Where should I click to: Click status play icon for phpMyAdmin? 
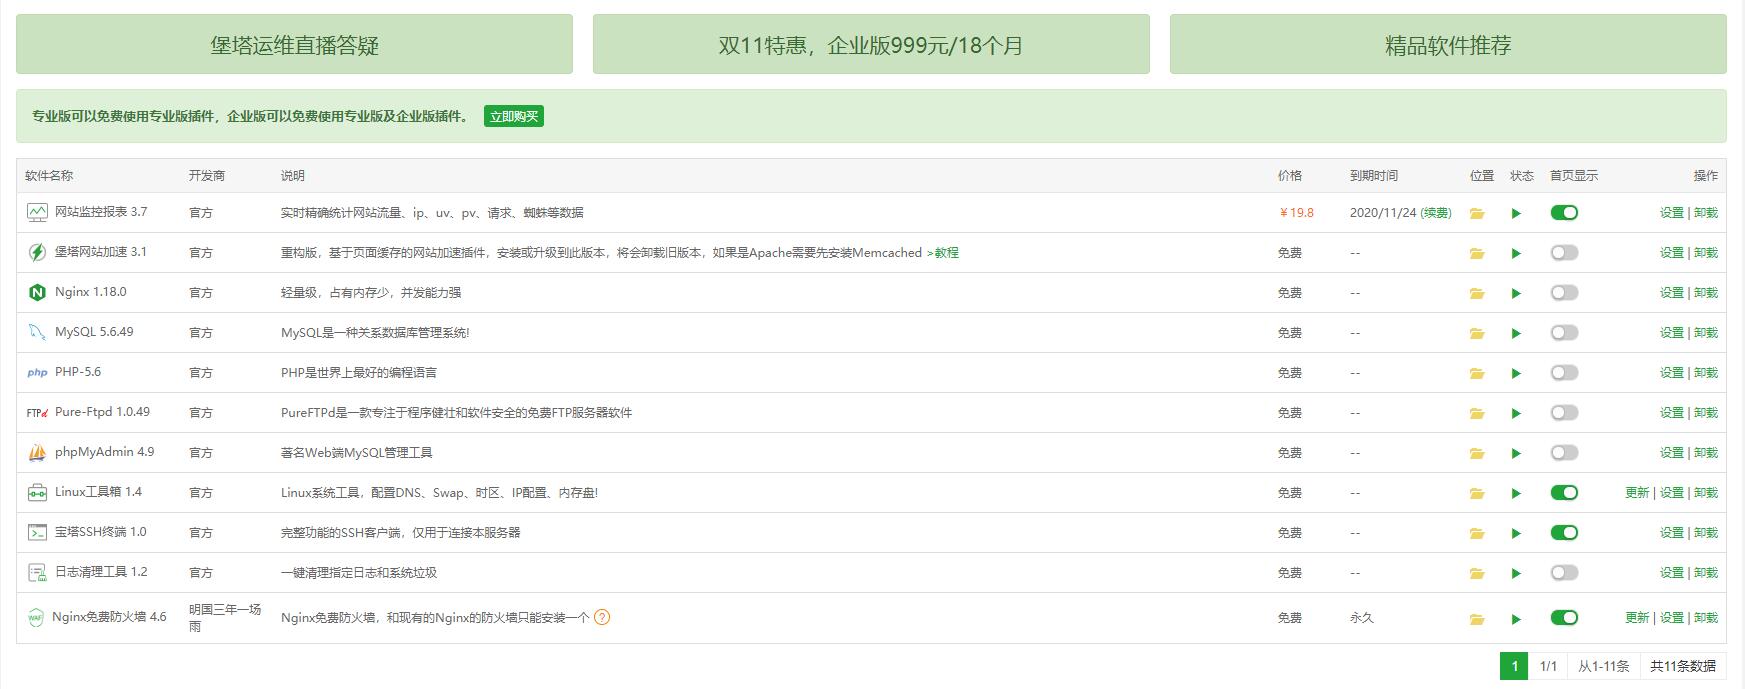(1516, 453)
